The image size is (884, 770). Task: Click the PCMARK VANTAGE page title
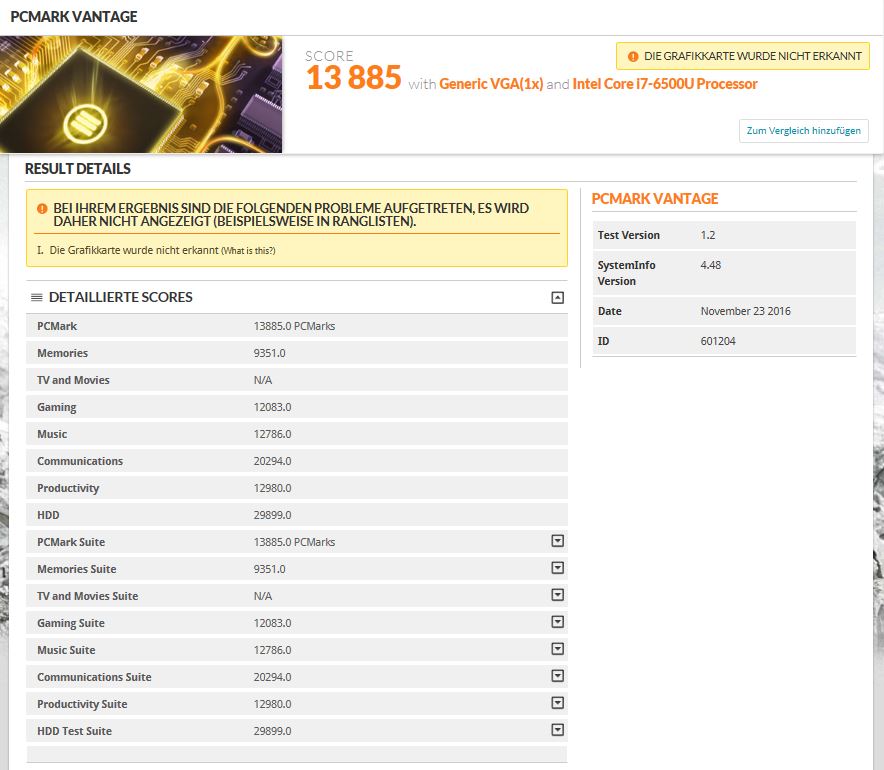pyautogui.click(x=74, y=17)
